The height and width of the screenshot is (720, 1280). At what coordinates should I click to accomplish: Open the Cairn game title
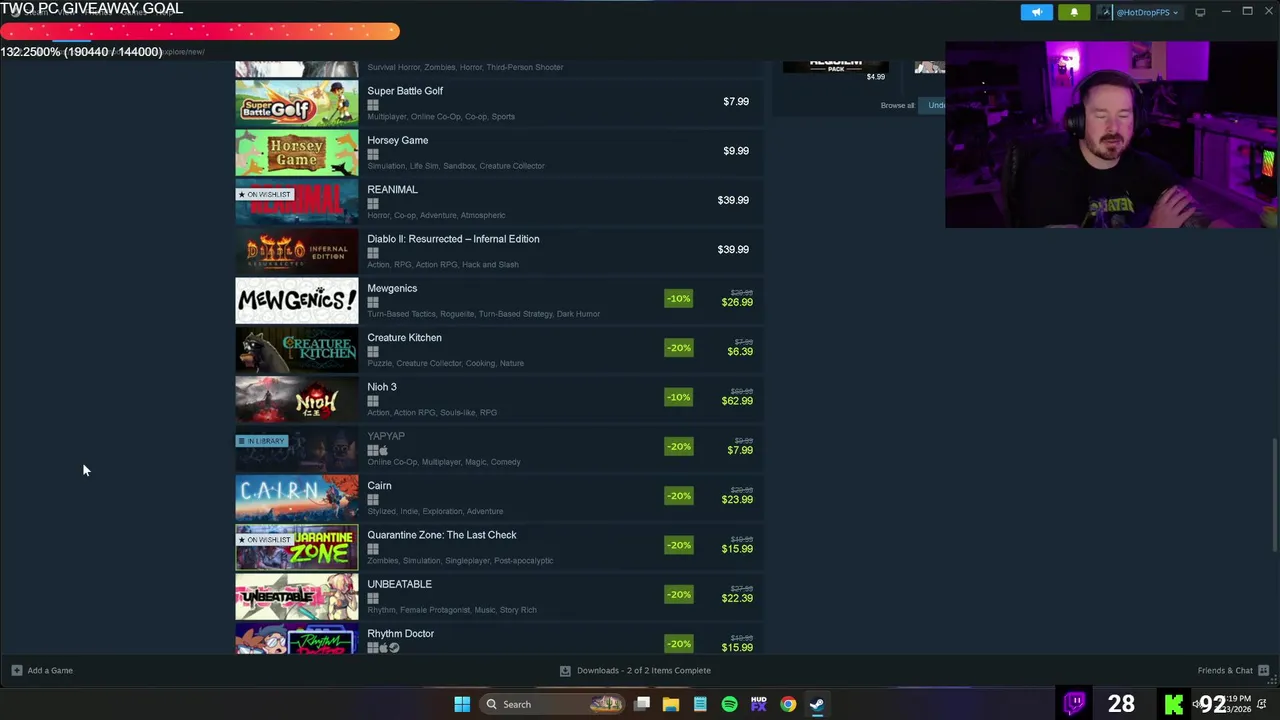coord(379,485)
